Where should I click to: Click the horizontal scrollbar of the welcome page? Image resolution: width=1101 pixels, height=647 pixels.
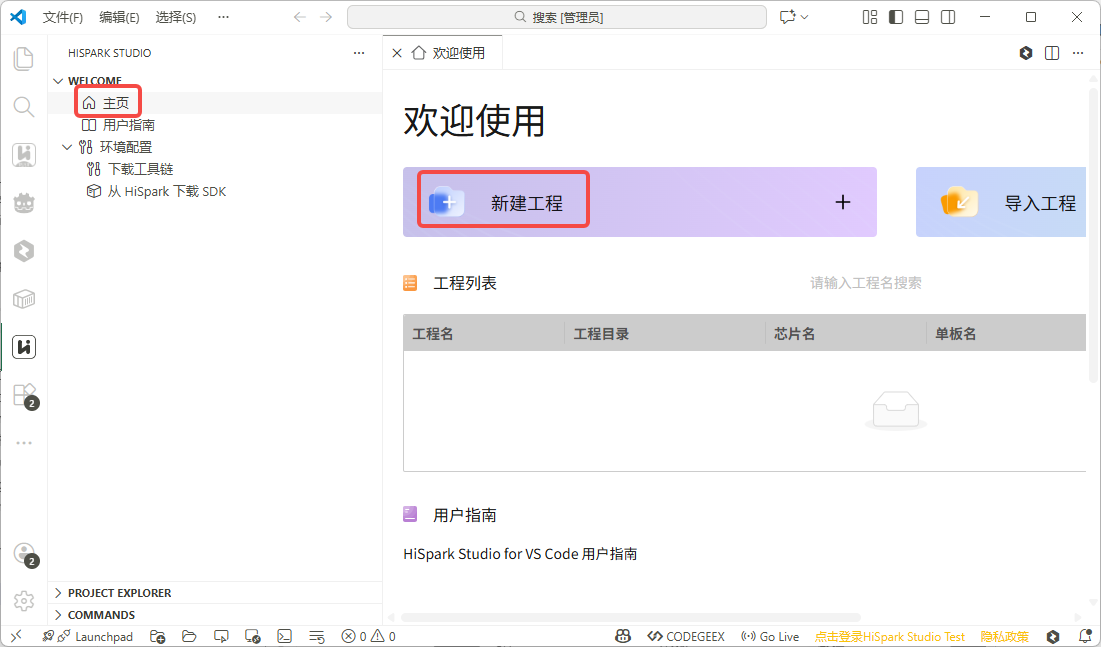pyautogui.click(x=631, y=617)
